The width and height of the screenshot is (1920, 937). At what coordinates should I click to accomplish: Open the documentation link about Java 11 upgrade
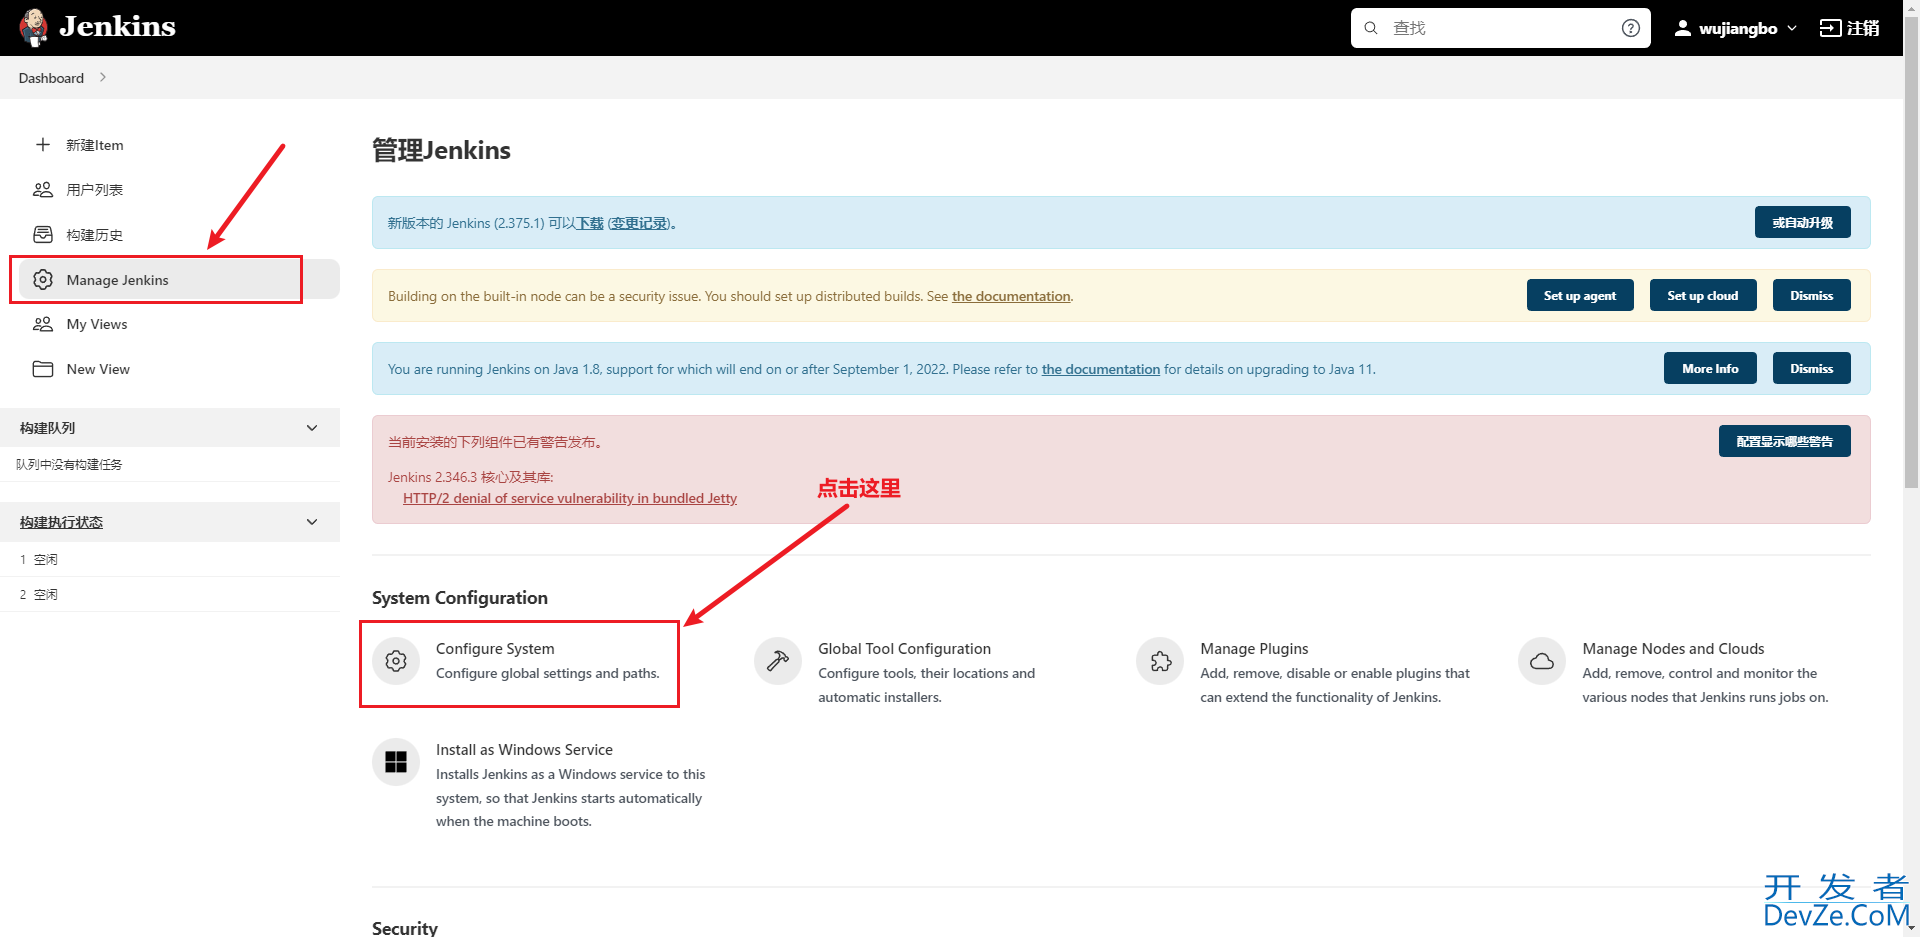pos(1101,369)
